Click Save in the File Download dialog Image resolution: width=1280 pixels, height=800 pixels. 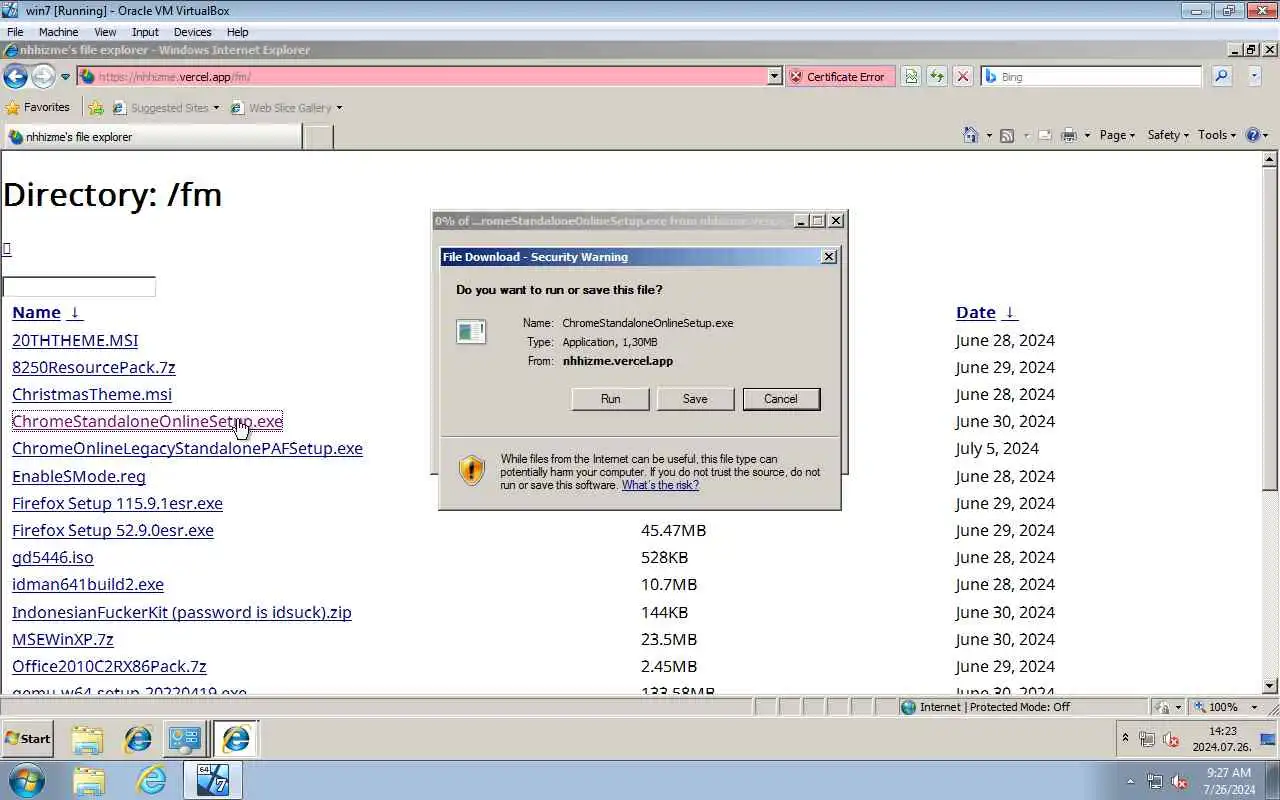pos(695,399)
